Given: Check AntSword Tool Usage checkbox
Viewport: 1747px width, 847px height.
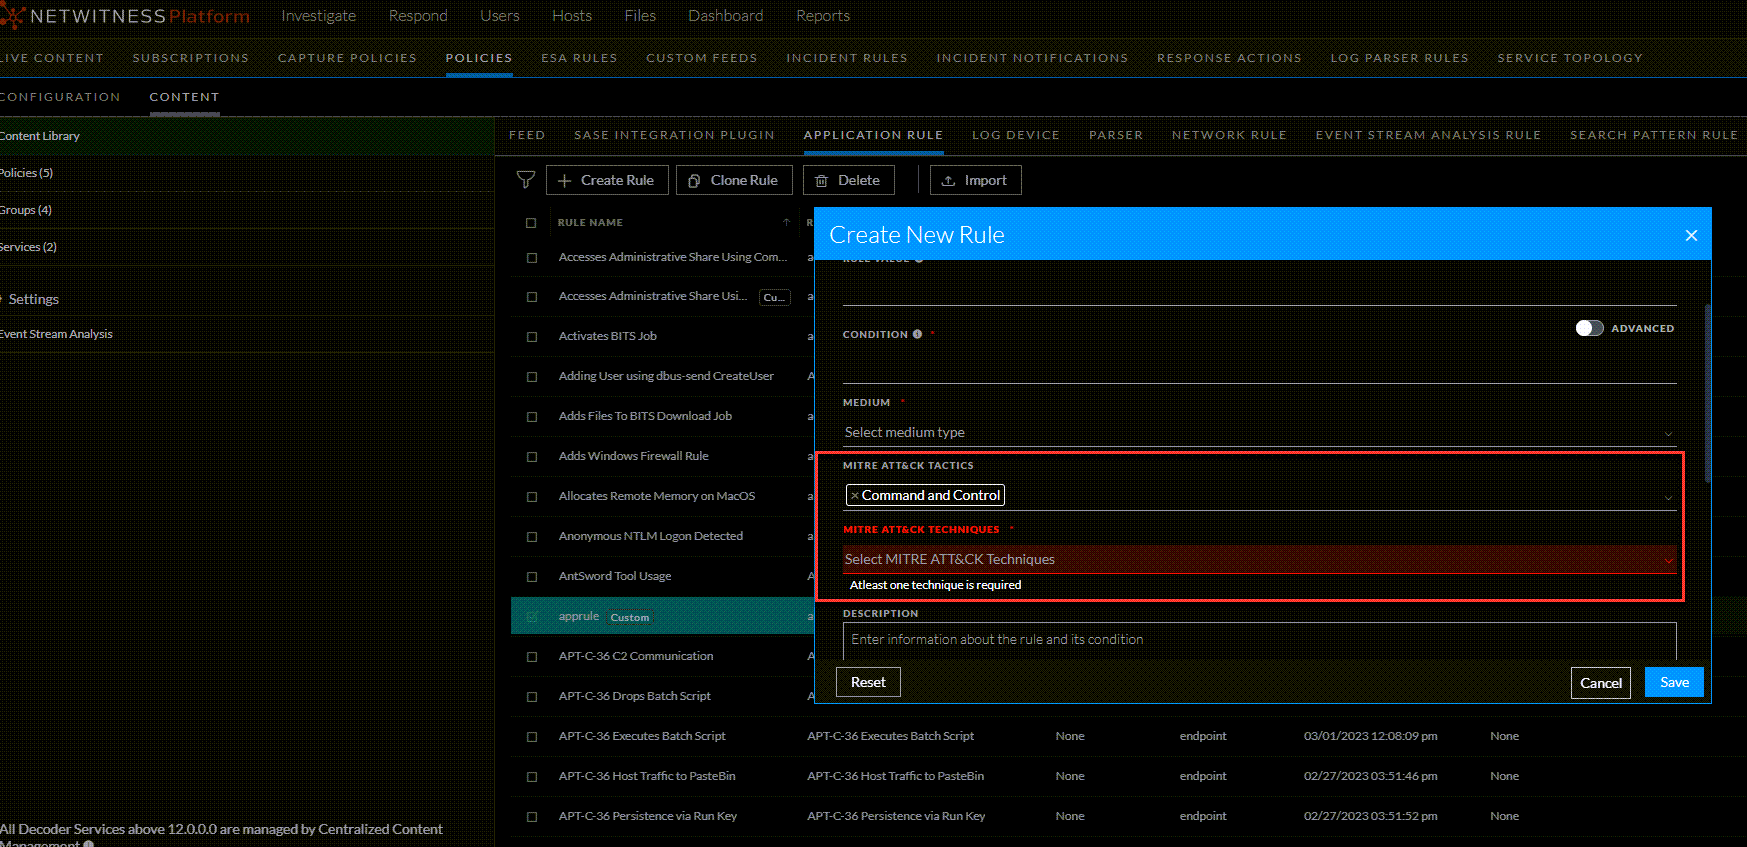Looking at the screenshot, I should coord(532,577).
